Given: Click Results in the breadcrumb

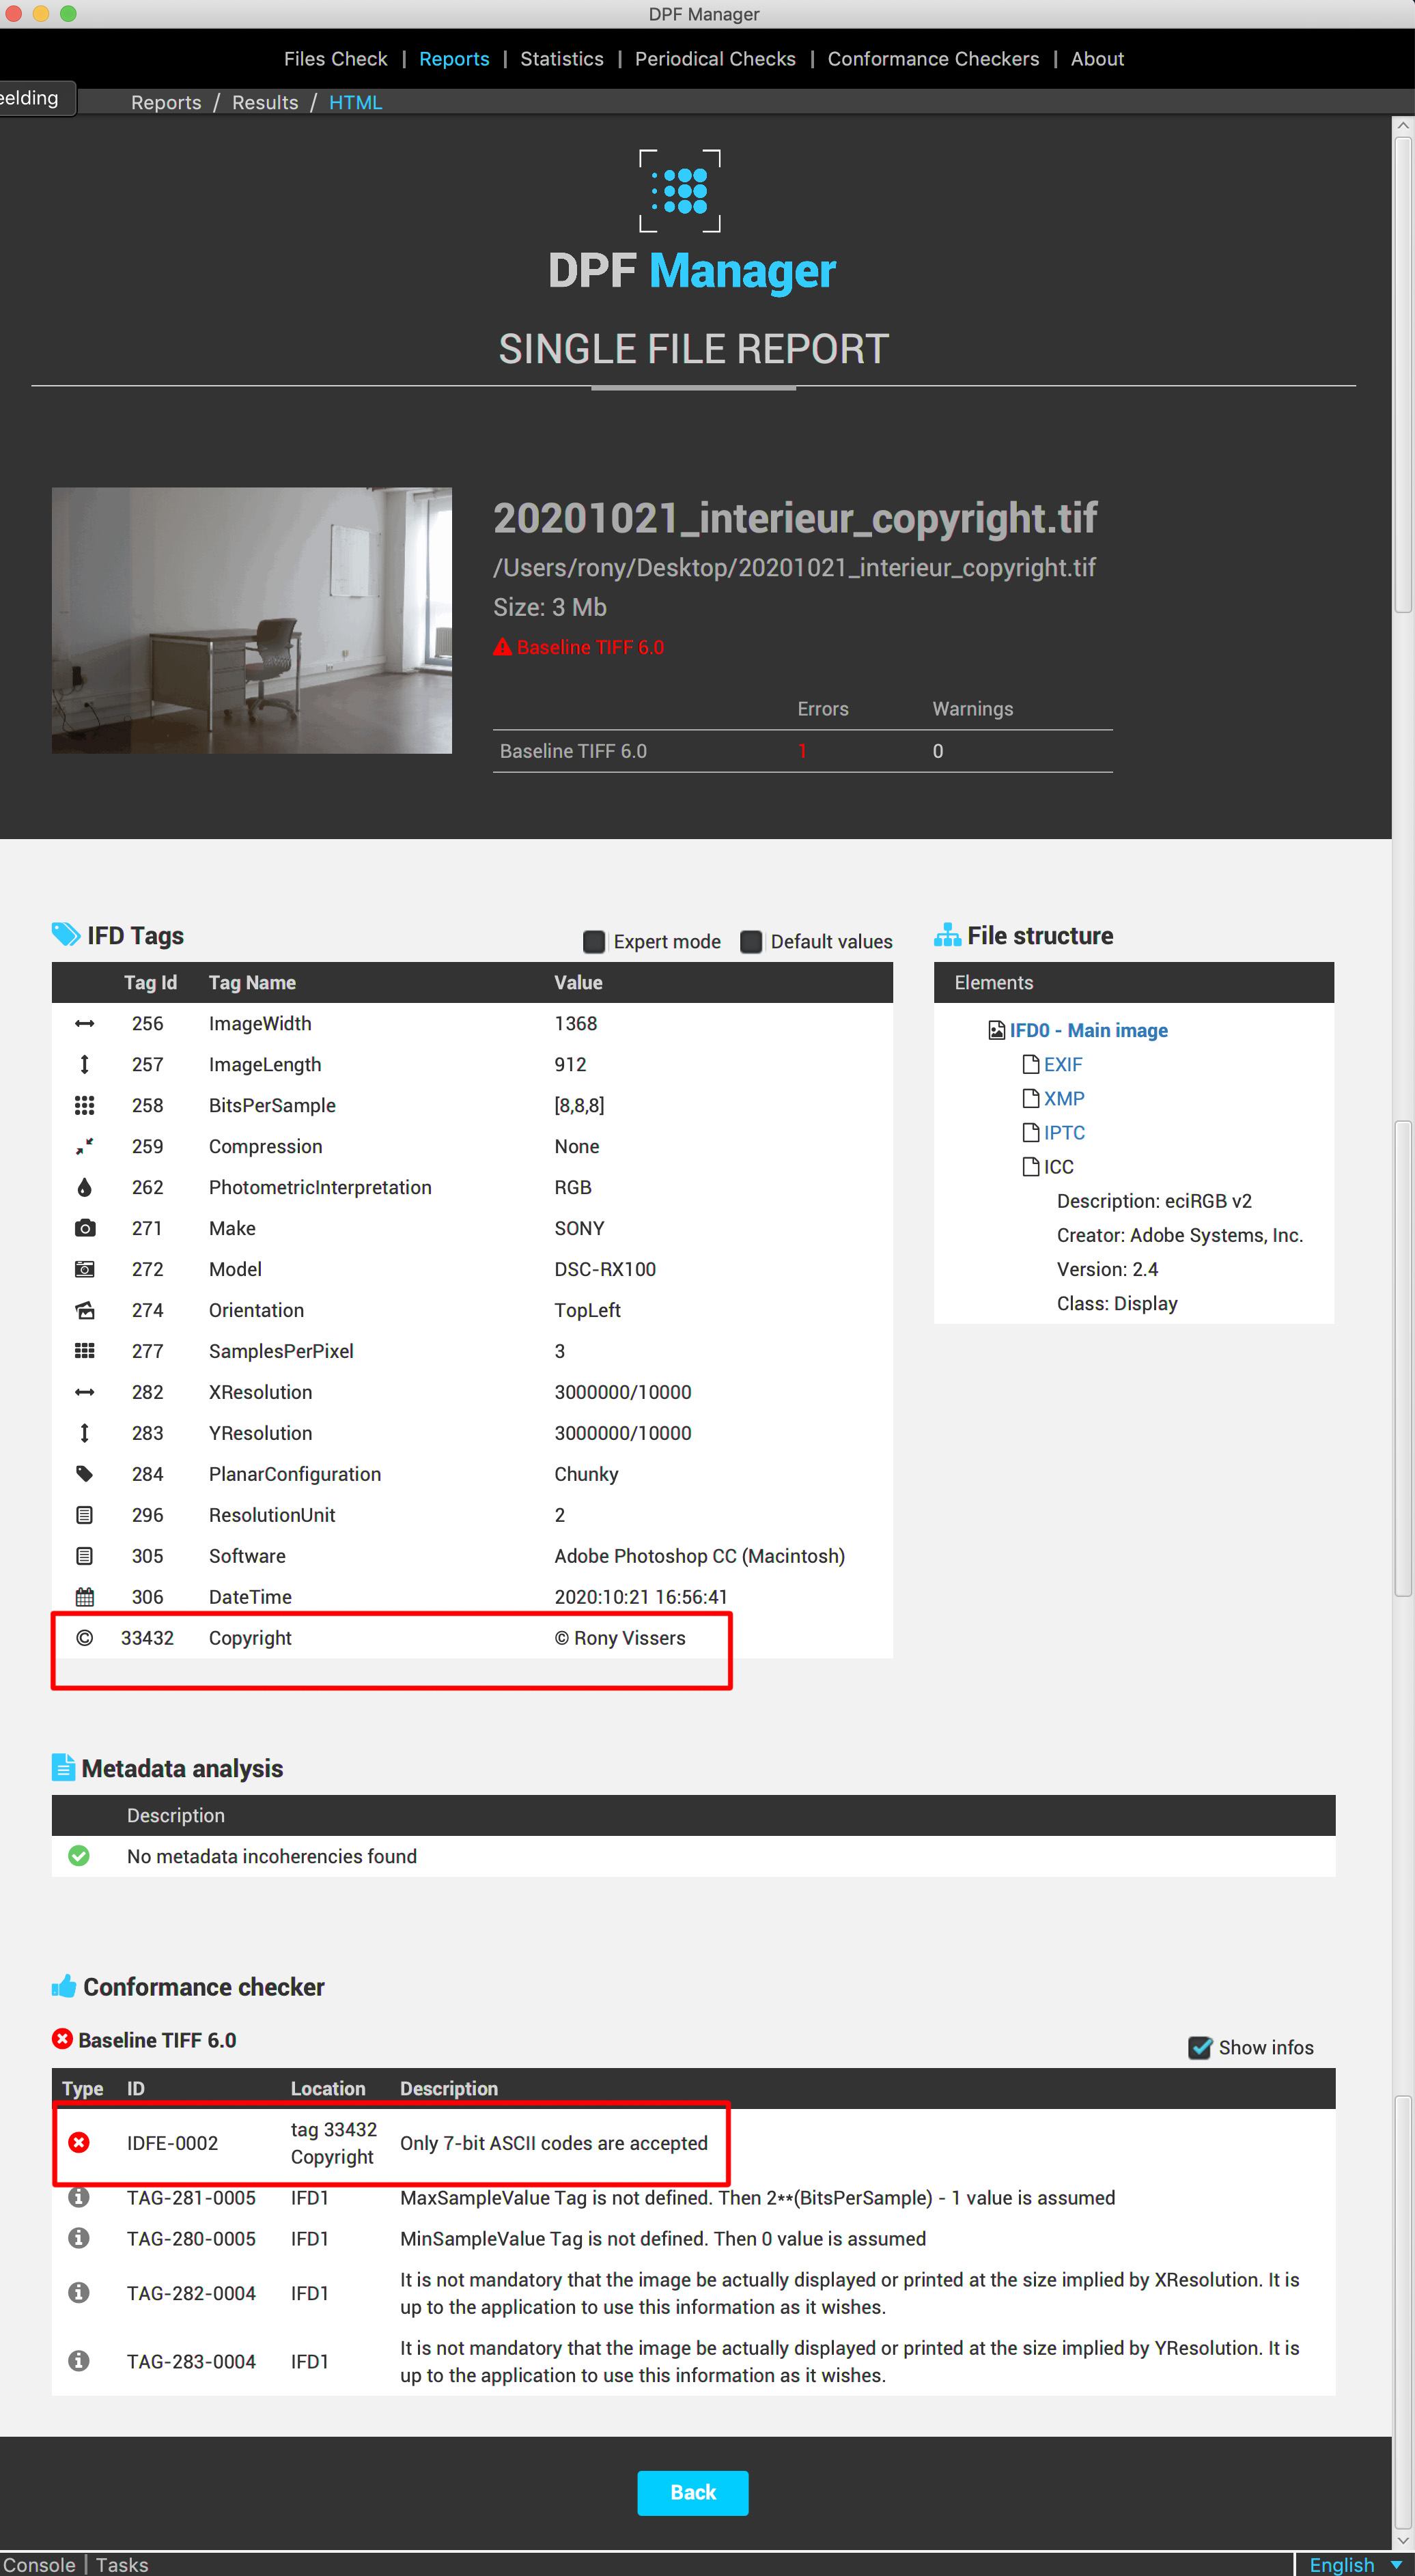Looking at the screenshot, I should pos(265,103).
